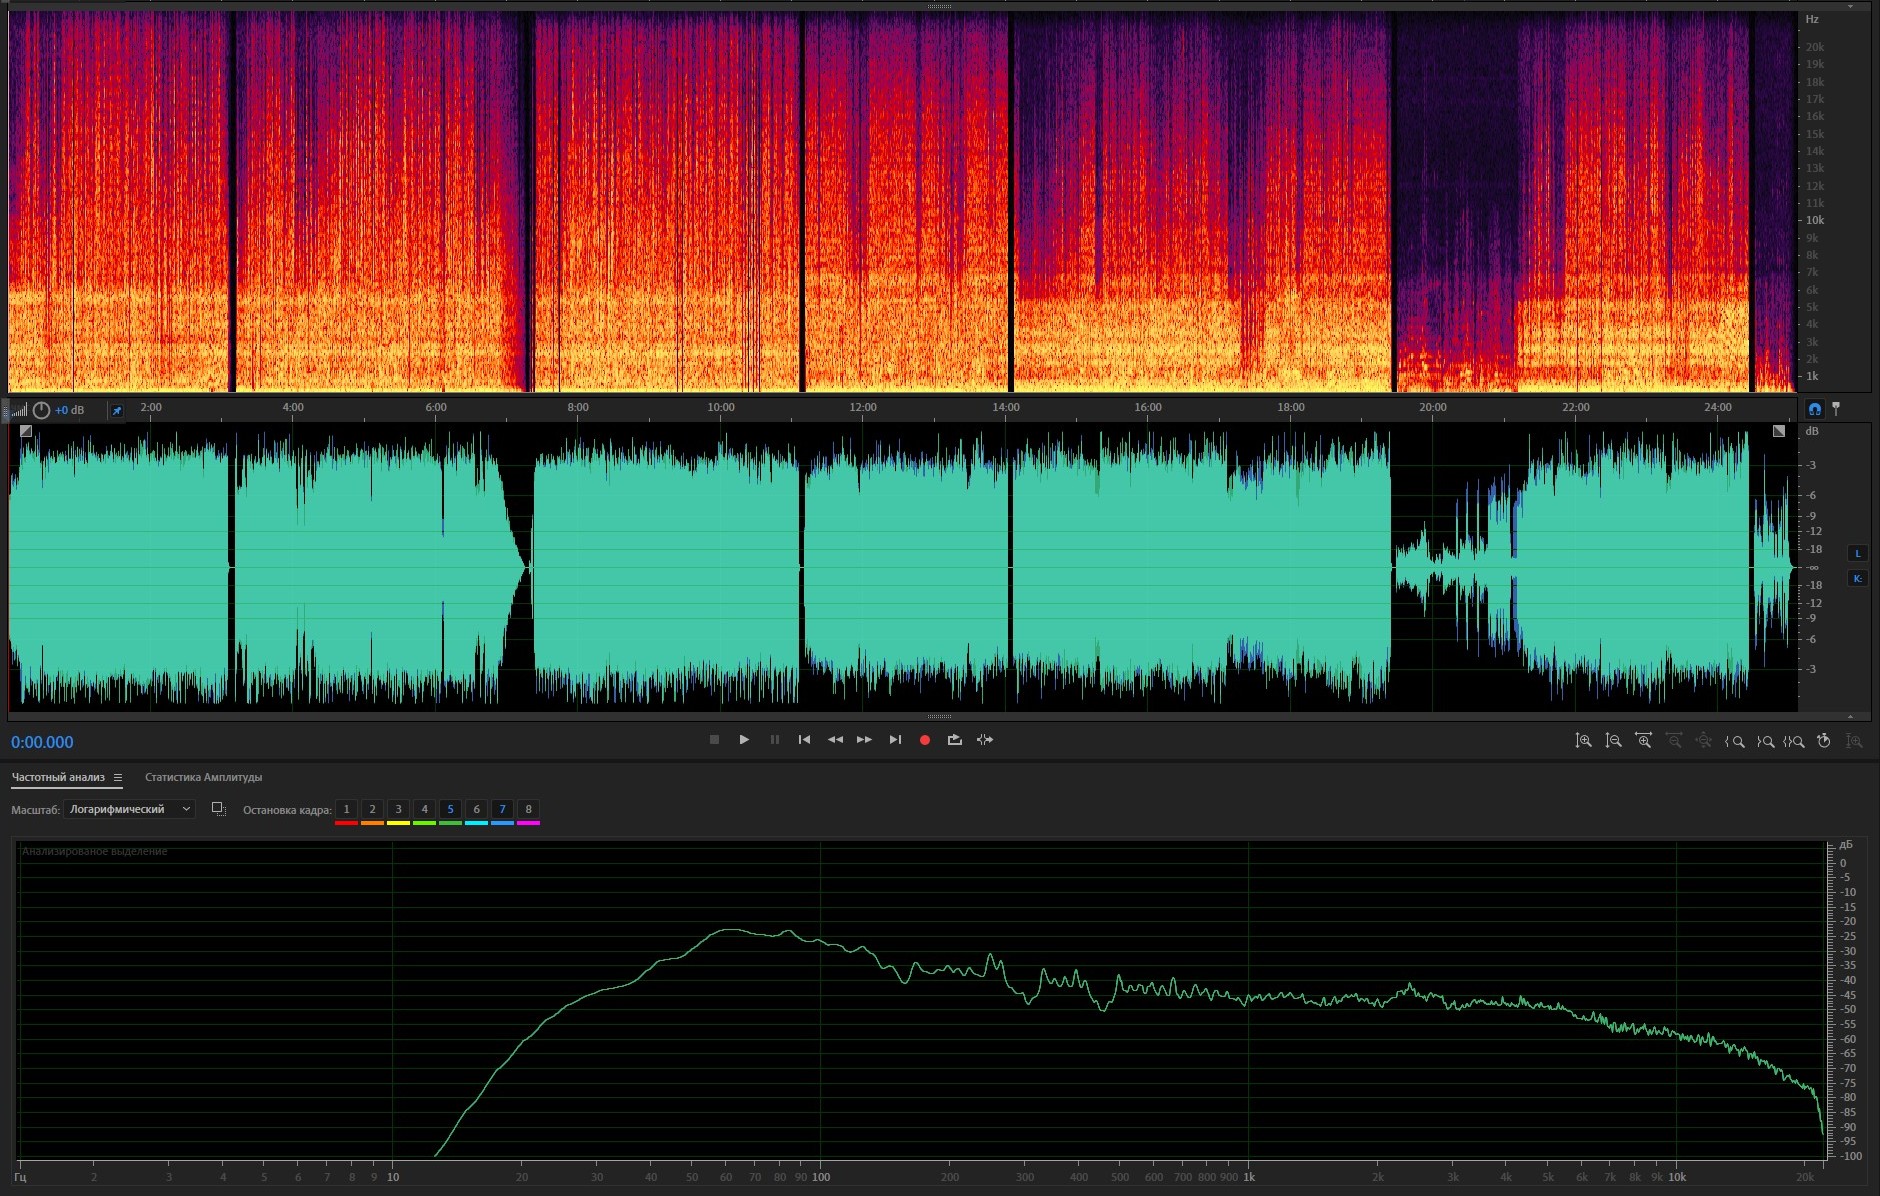Toggle hold frame 7
This screenshot has width=1880, height=1196.
[x=502, y=809]
